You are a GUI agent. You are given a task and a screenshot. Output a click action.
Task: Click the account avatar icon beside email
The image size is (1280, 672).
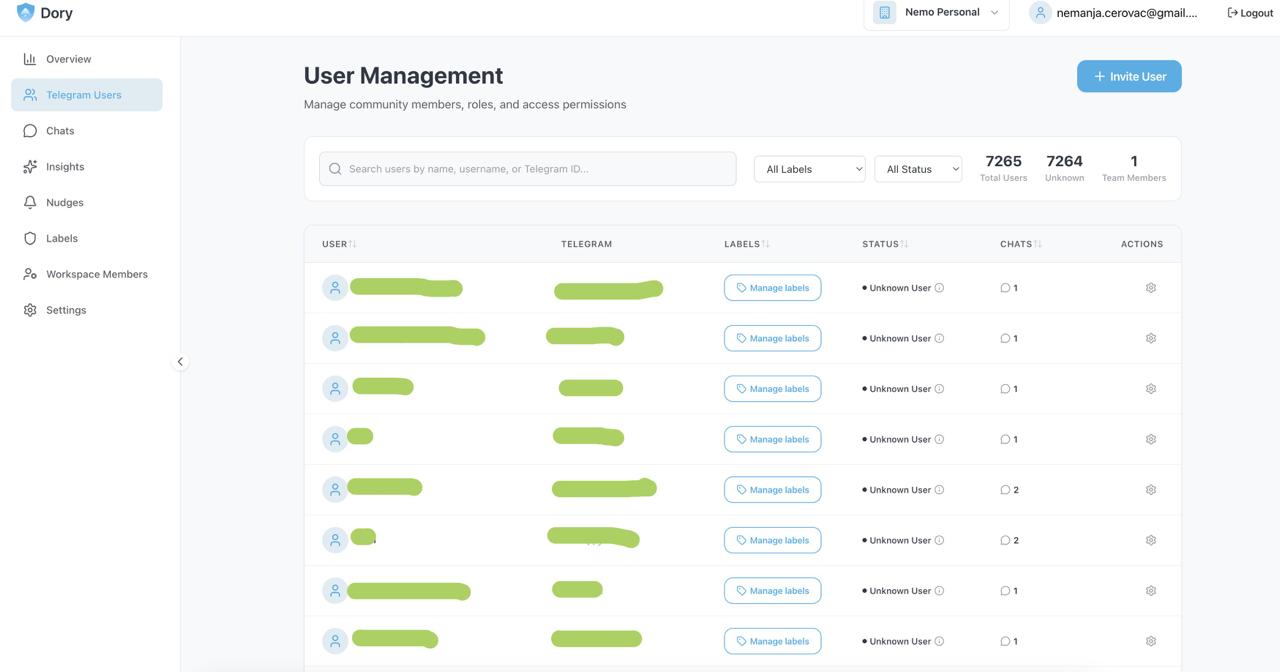click(1040, 13)
